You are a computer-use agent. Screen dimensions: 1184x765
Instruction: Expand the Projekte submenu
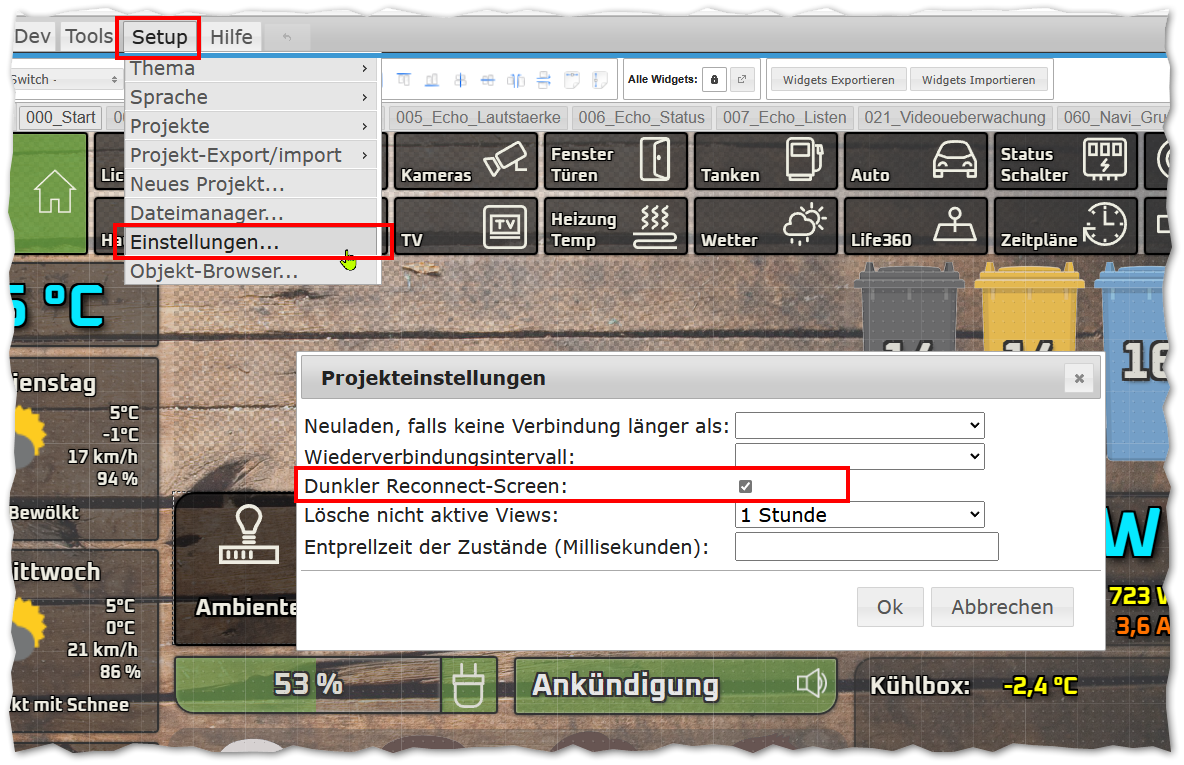click(x=252, y=126)
